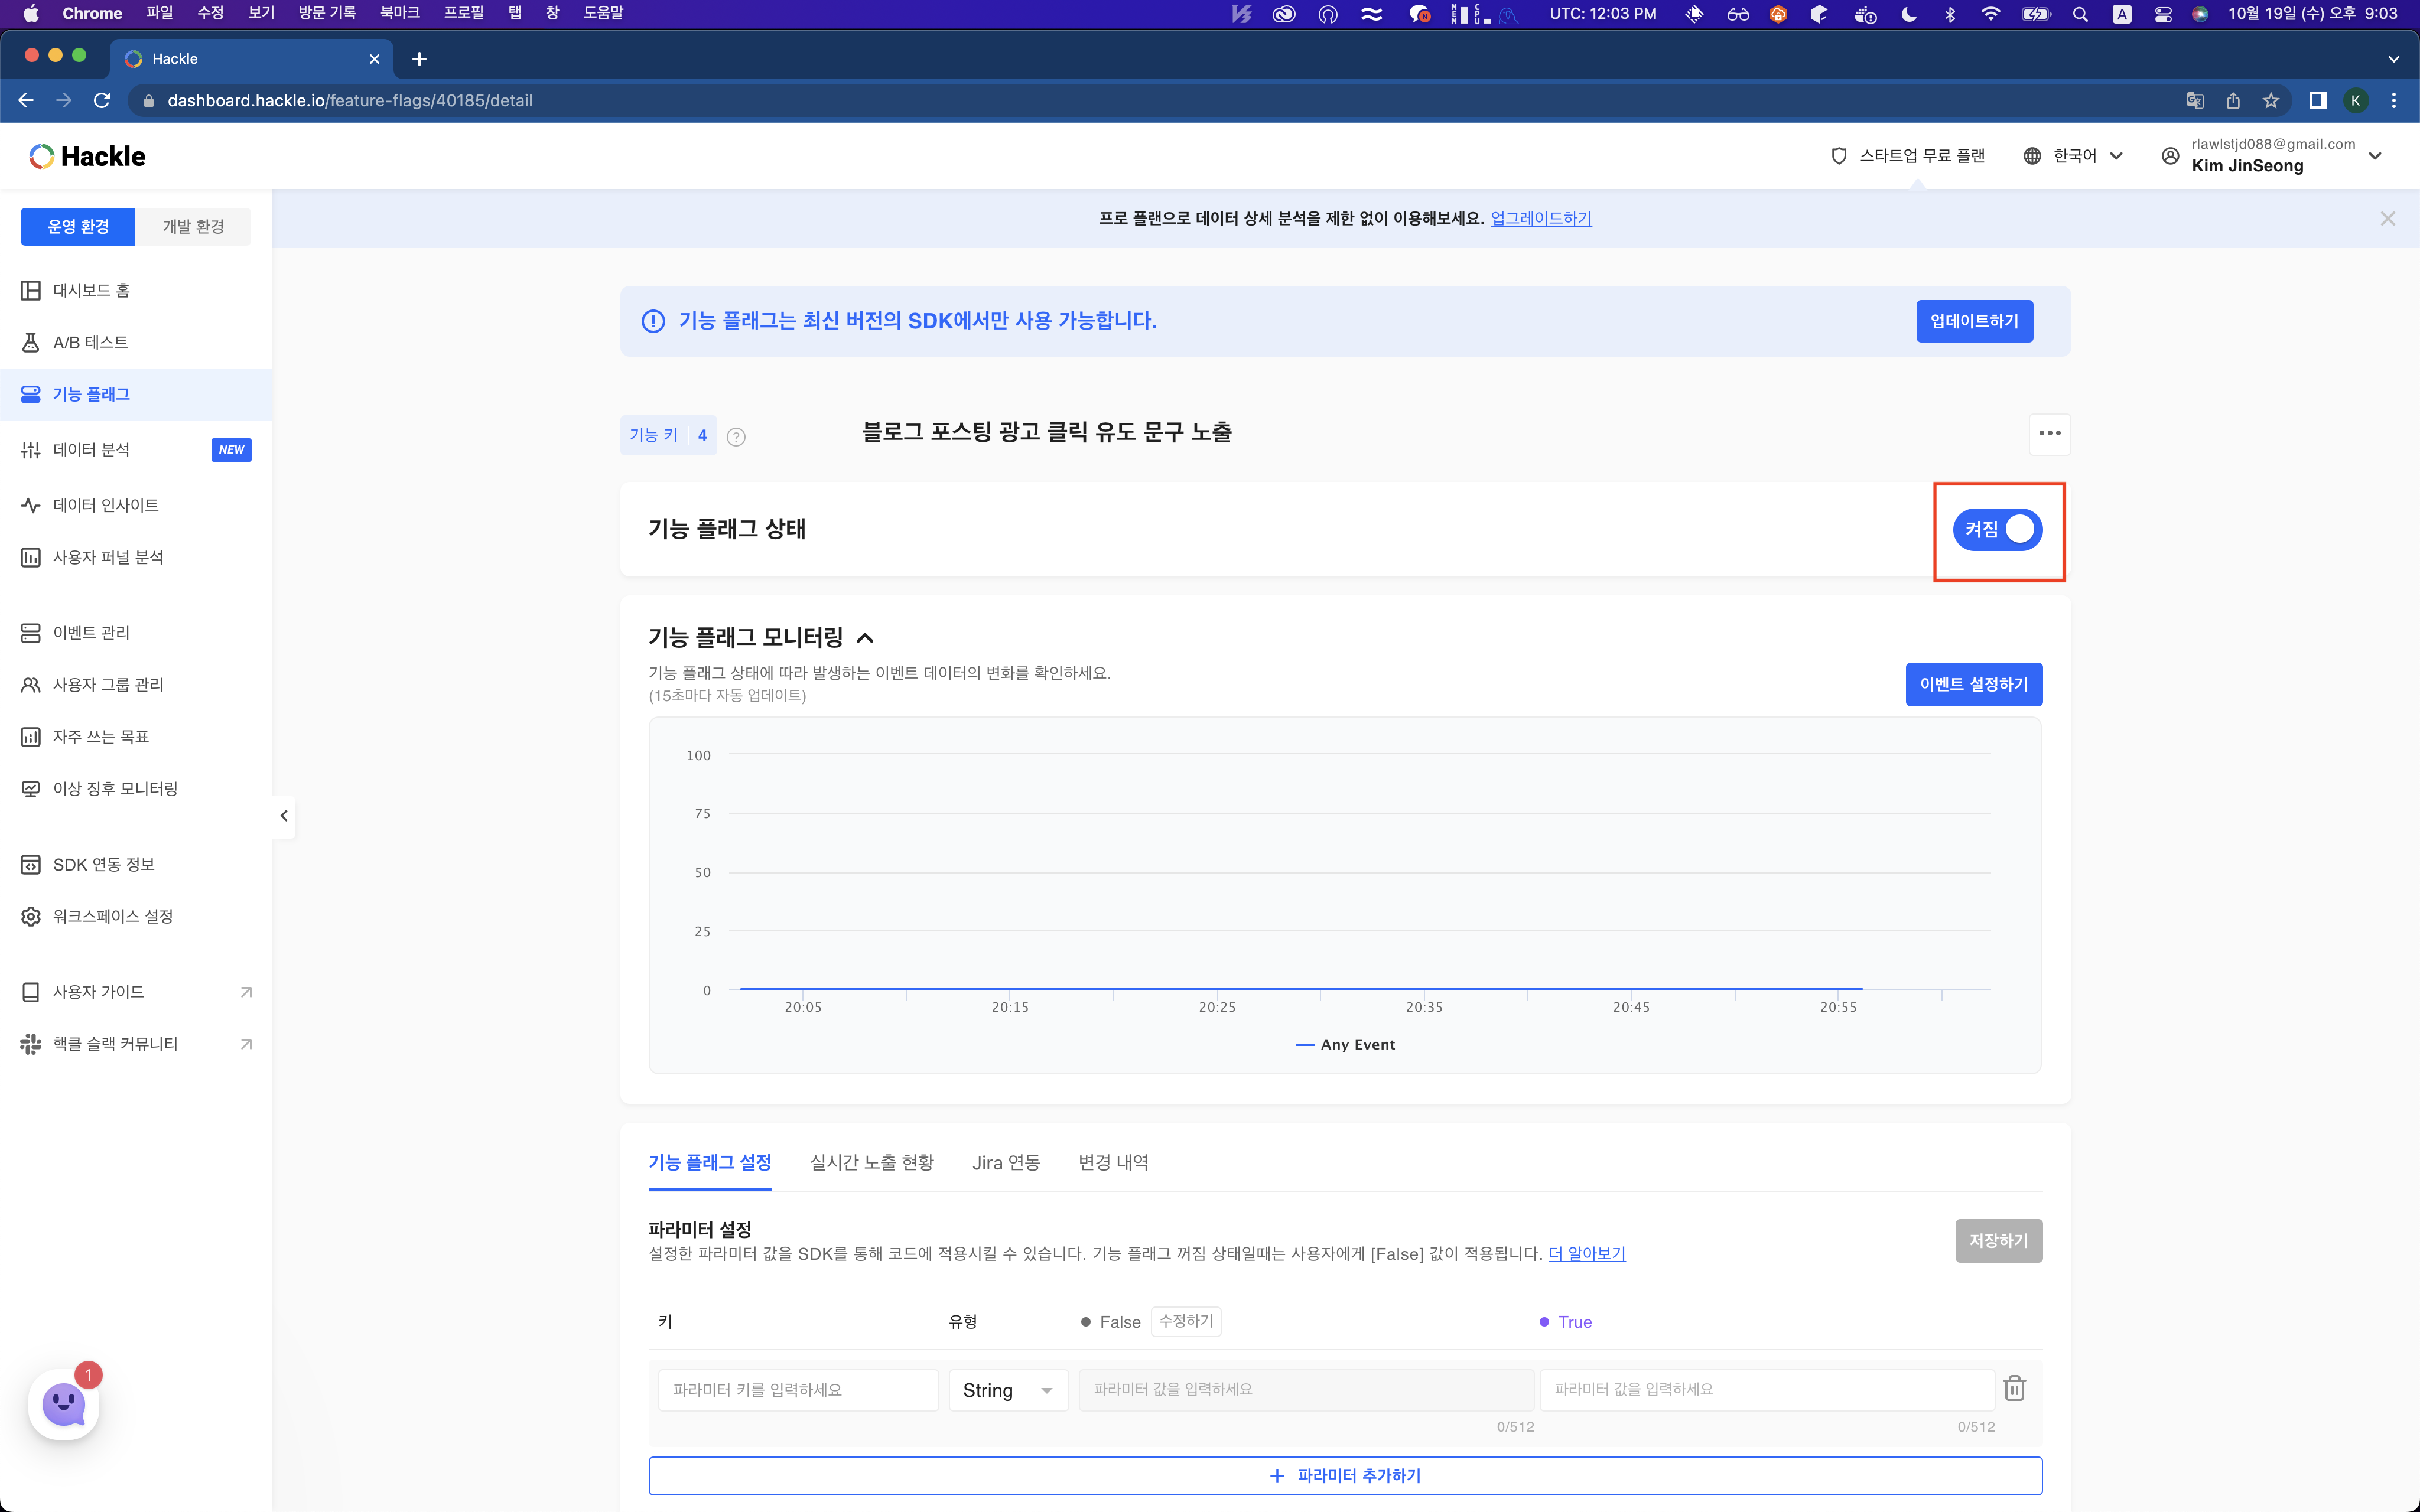The height and width of the screenshot is (1512, 2420).
Task: Click the parameter key input field
Action: (x=797, y=1390)
